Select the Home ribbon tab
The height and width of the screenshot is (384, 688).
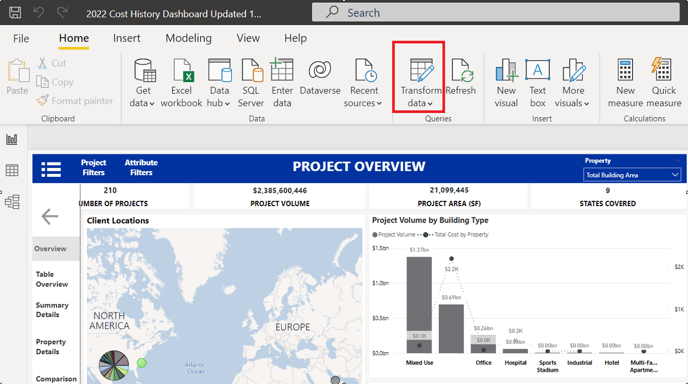pyautogui.click(x=74, y=39)
